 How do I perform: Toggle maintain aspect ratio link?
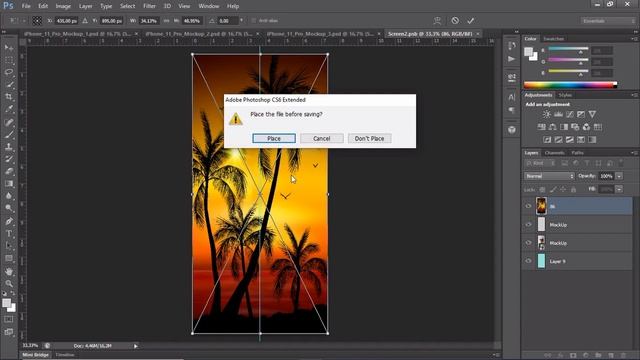point(166,20)
